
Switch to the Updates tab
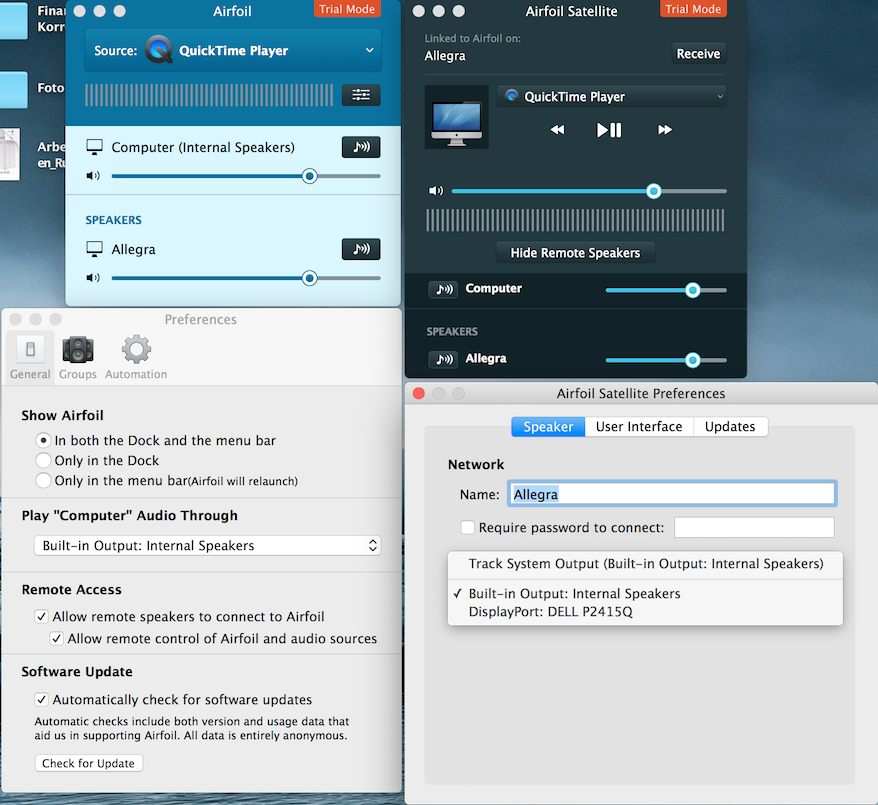[730, 427]
